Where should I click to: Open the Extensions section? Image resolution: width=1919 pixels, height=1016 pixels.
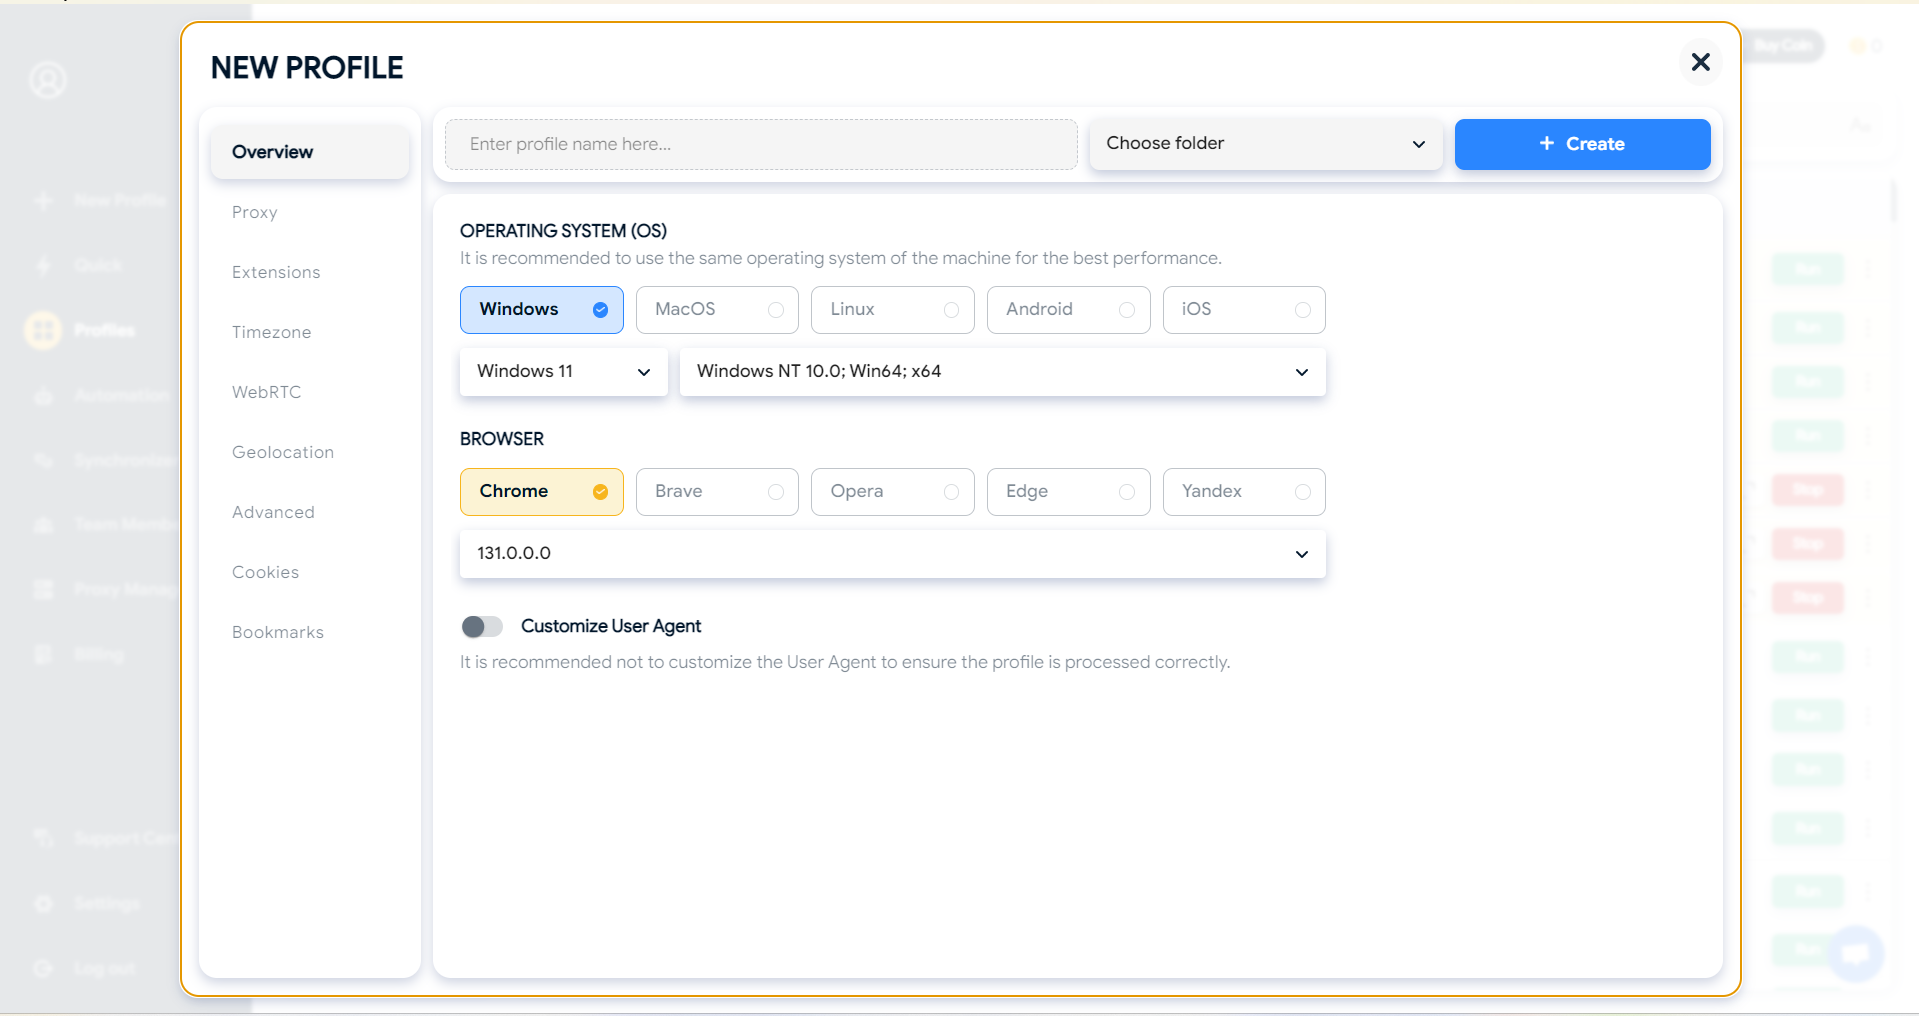(x=276, y=272)
